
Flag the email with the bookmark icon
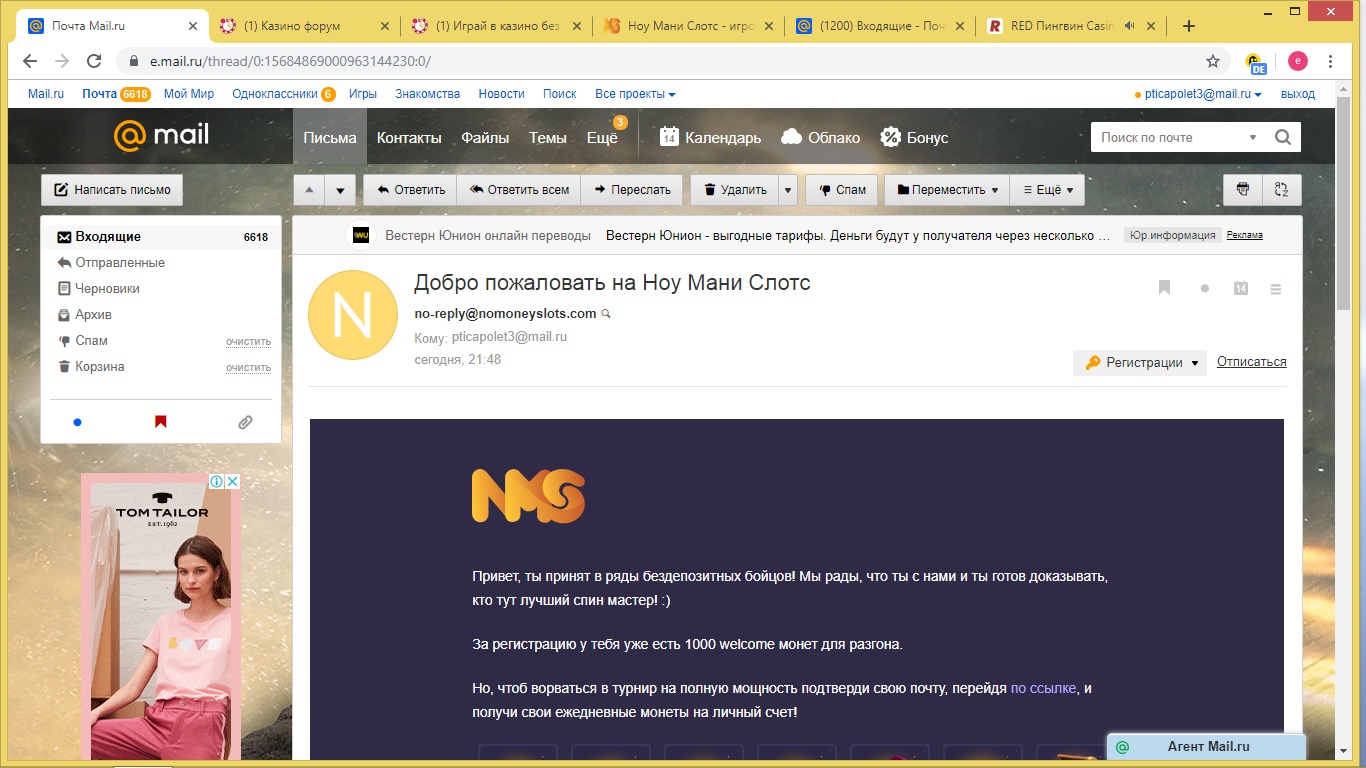(1164, 288)
